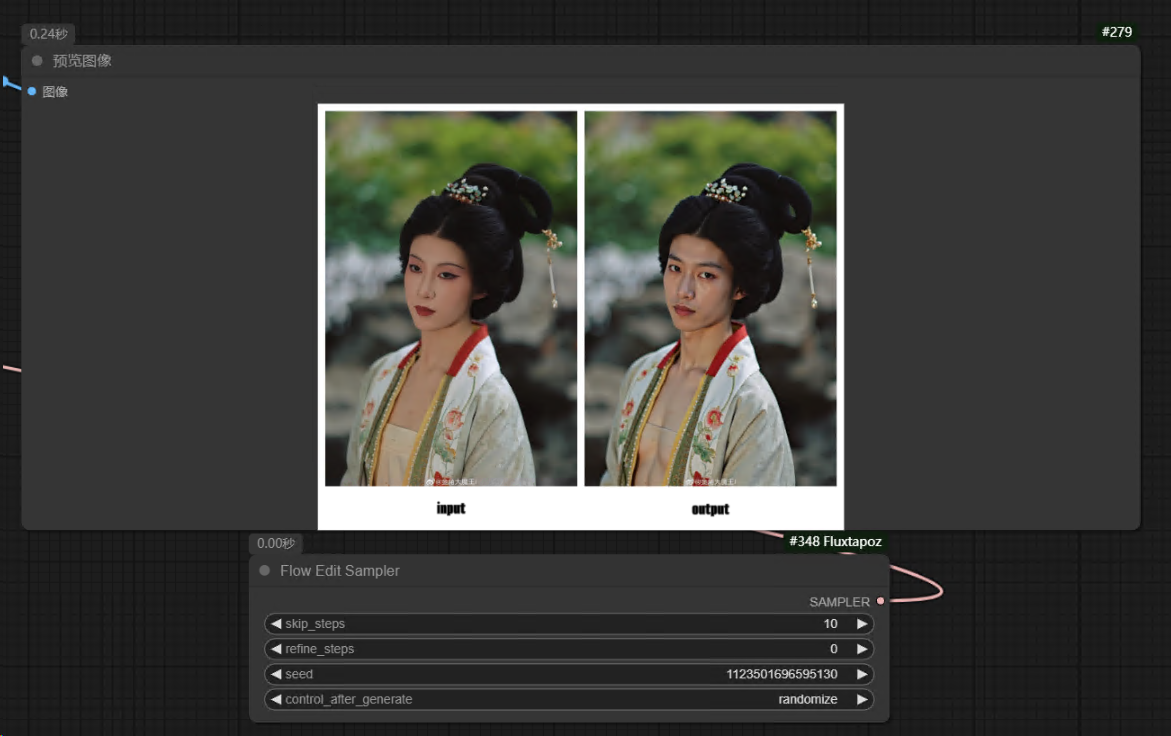Decrease refine_steps using the left arrow
This screenshot has width=1171, height=736.
[x=276, y=649]
